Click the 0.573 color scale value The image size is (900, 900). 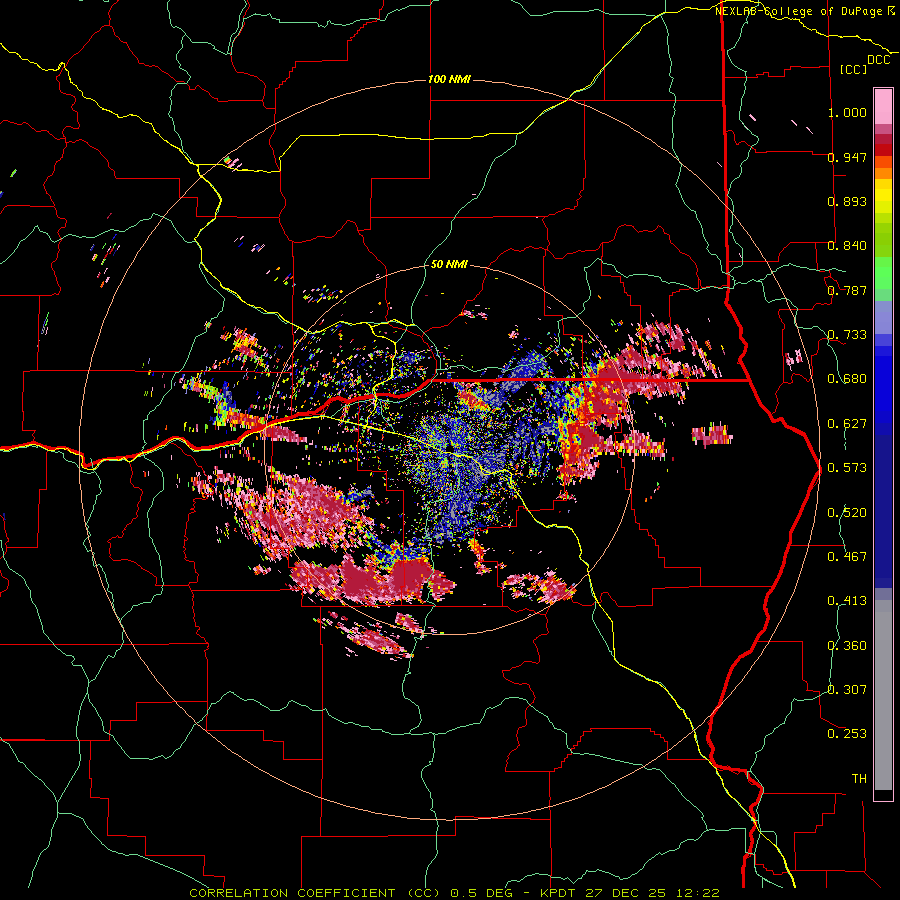click(847, 468)
